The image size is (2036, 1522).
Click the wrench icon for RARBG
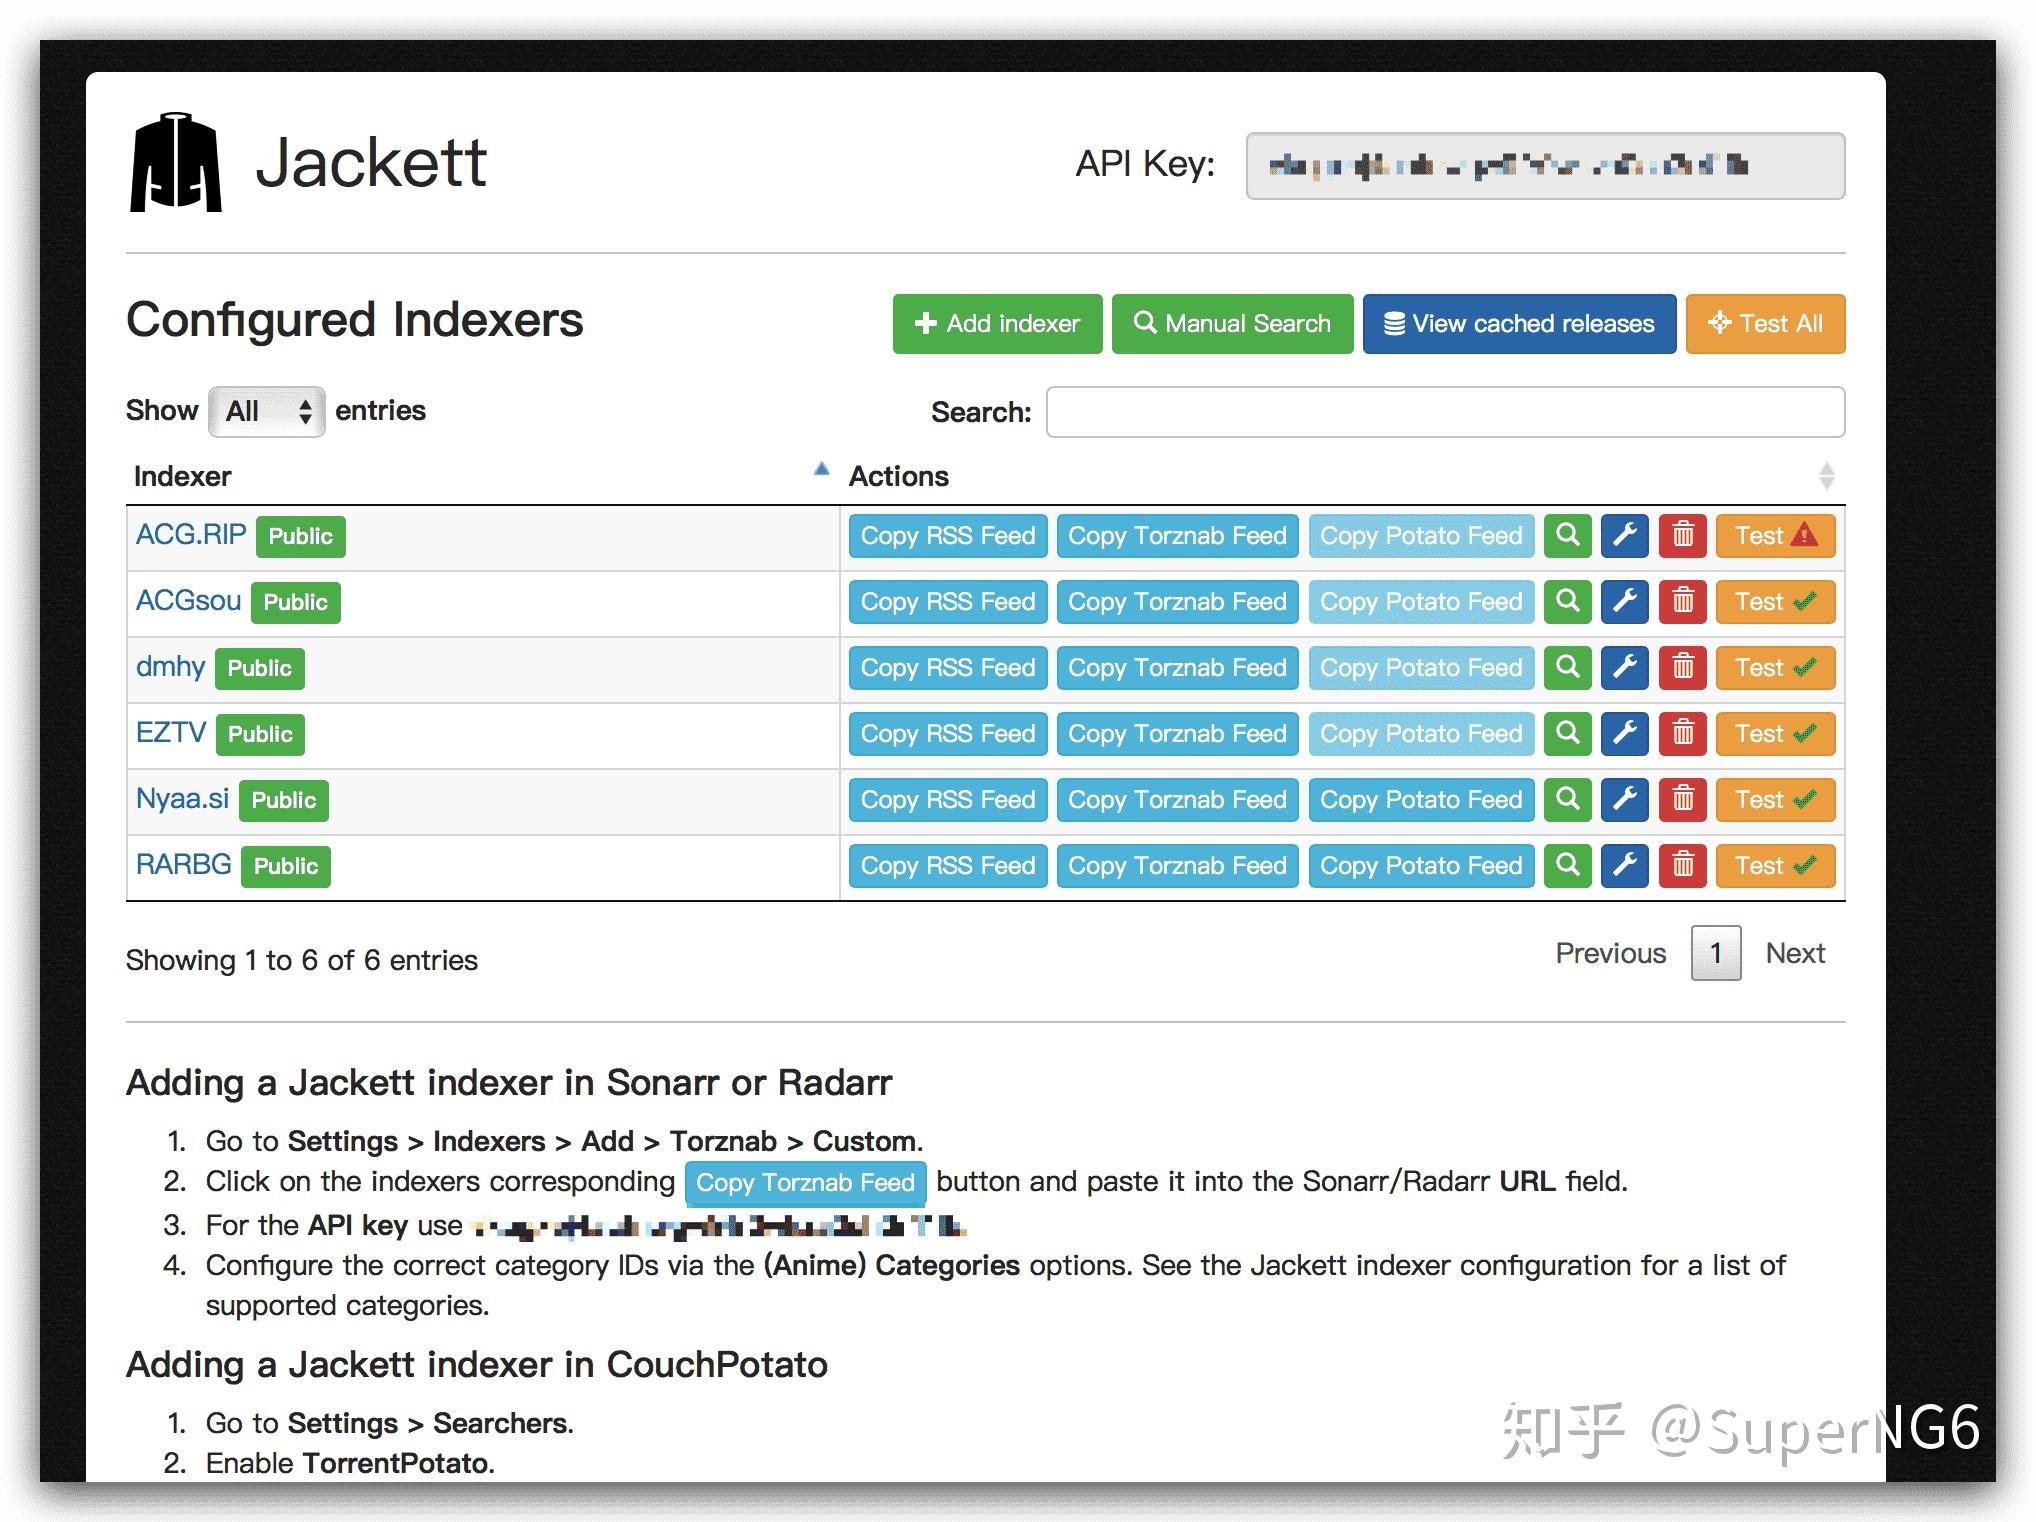(x=1624, y=866)
